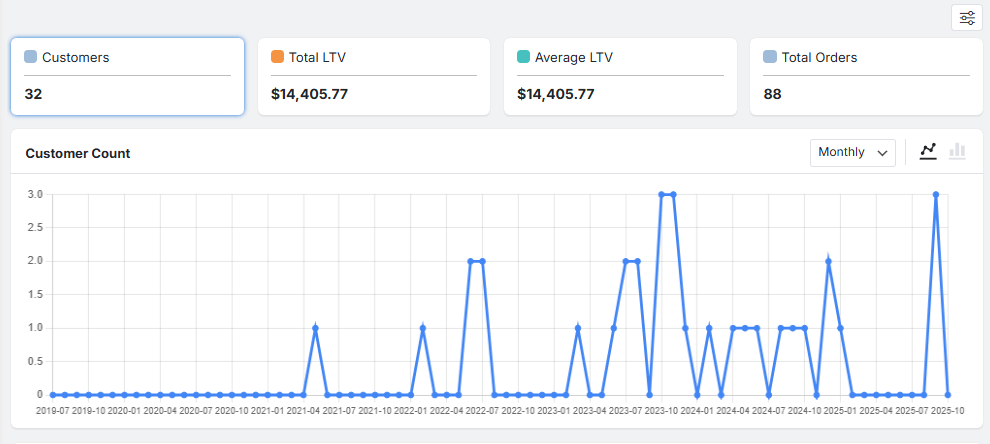Screen dimensions: 990x444
Task: Choose the Average LTV metric card
Action: (620, 77)
